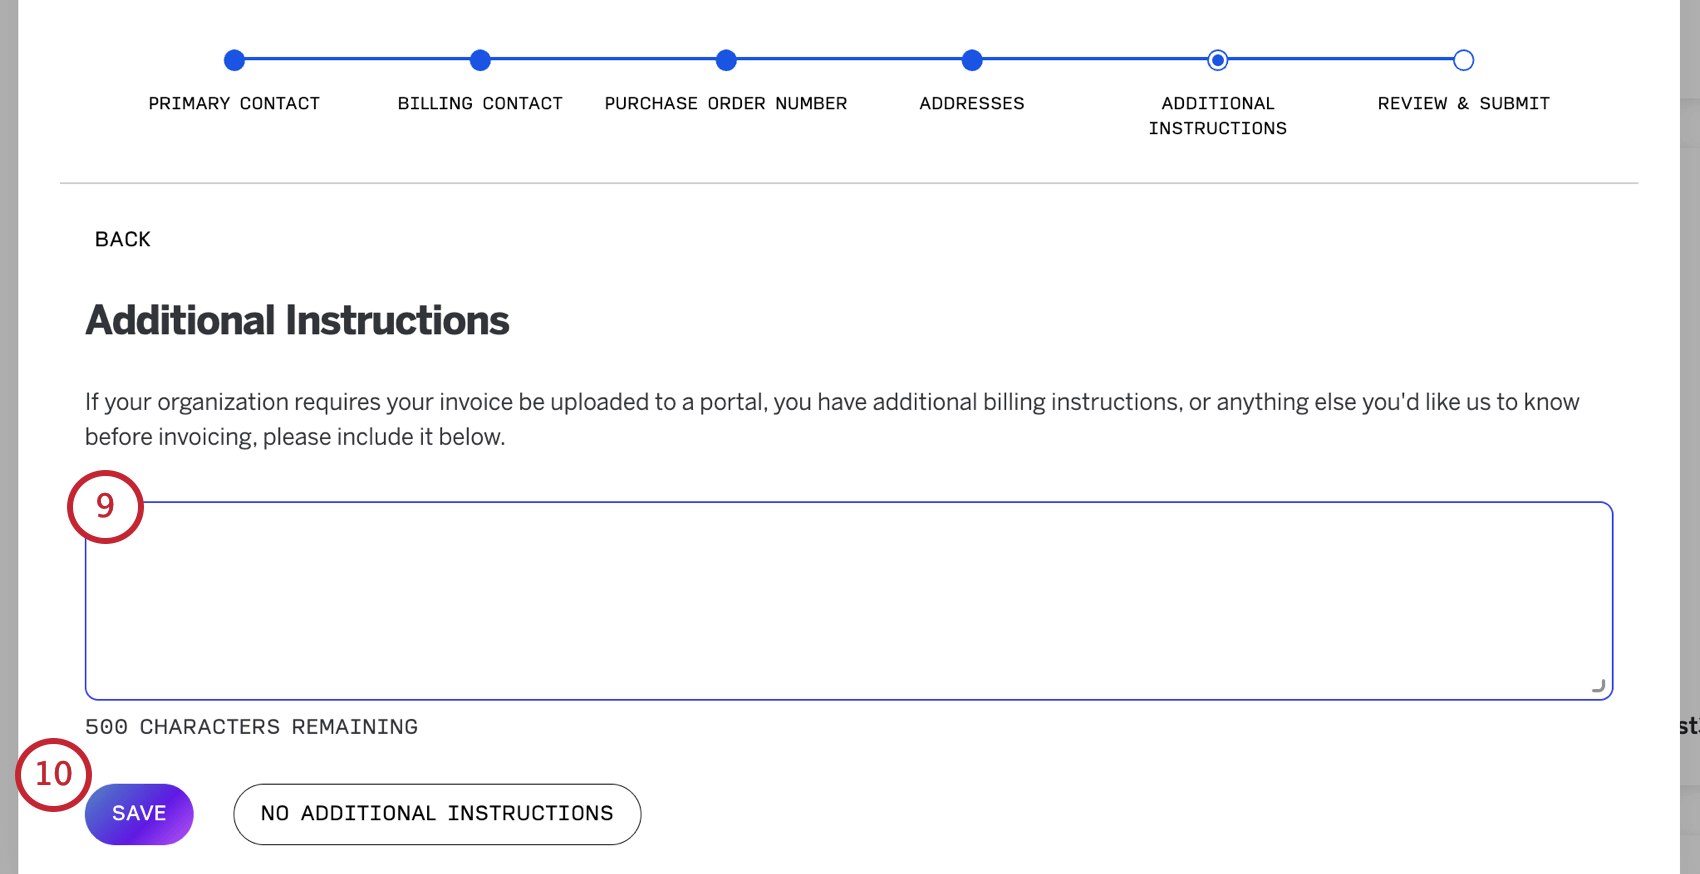Click the Billing Contact step dot
1700x874 pixels.
click(480, 60)
